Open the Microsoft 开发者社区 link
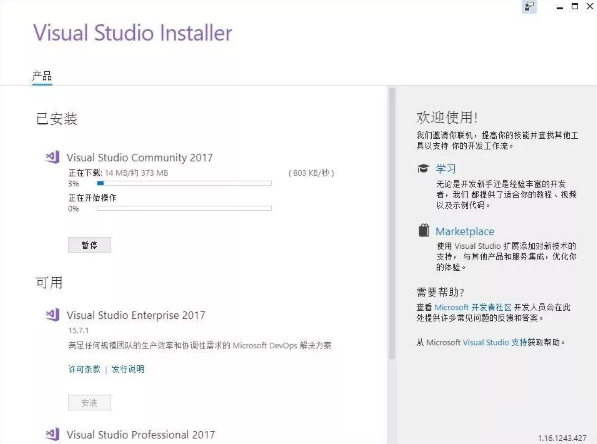This screenshot has width=597, height=444. tap(473, 307)
